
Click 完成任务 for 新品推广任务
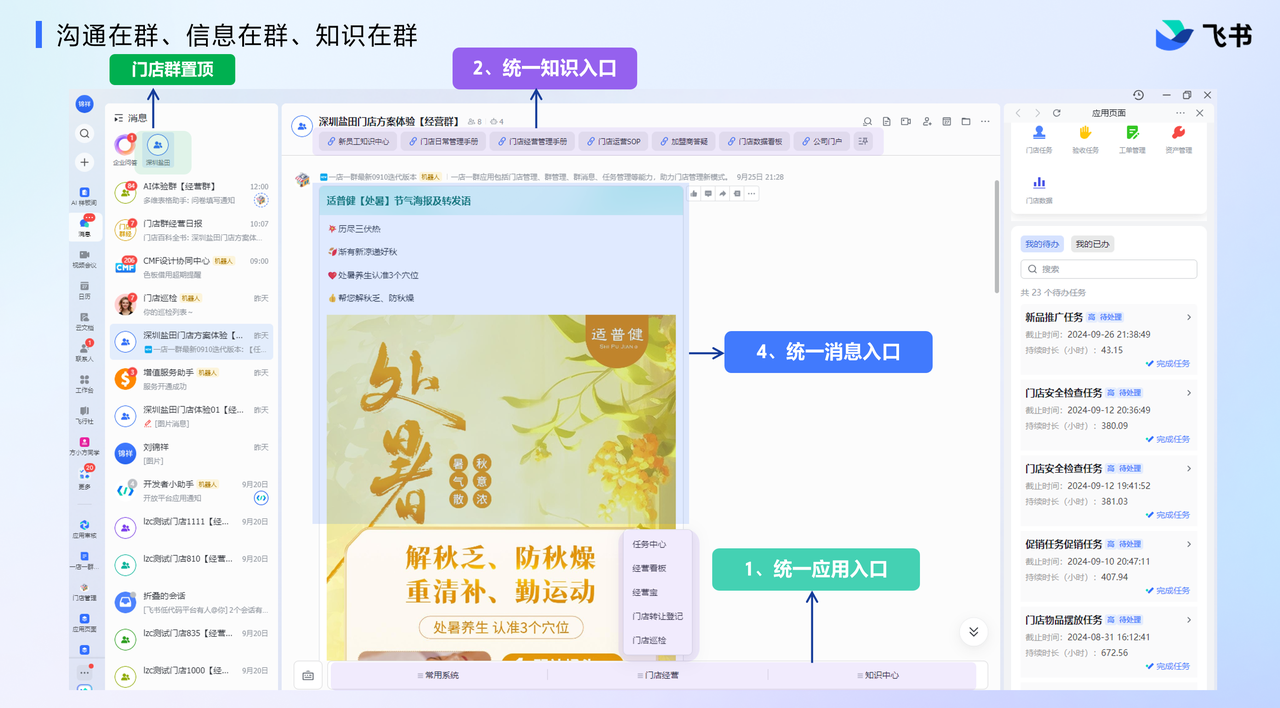tap(1168, 363)
